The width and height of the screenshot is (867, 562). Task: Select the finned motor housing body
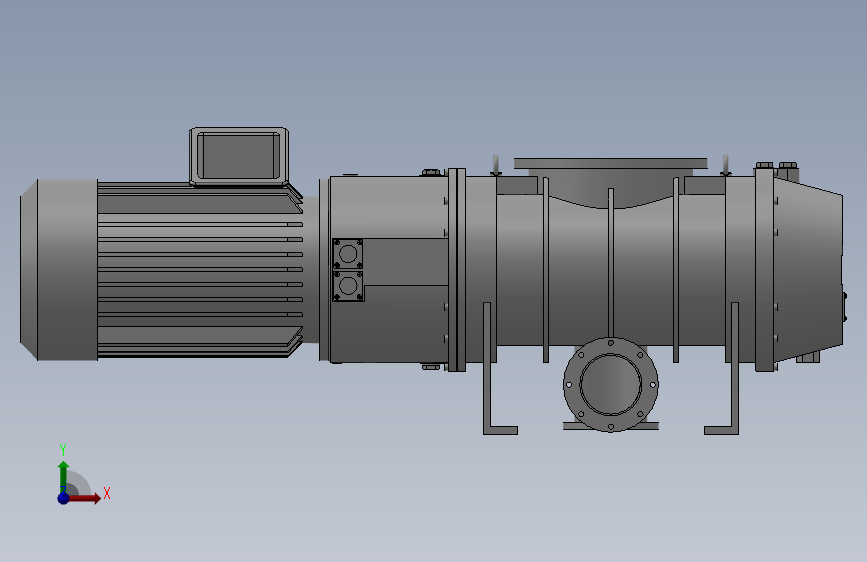200,270
